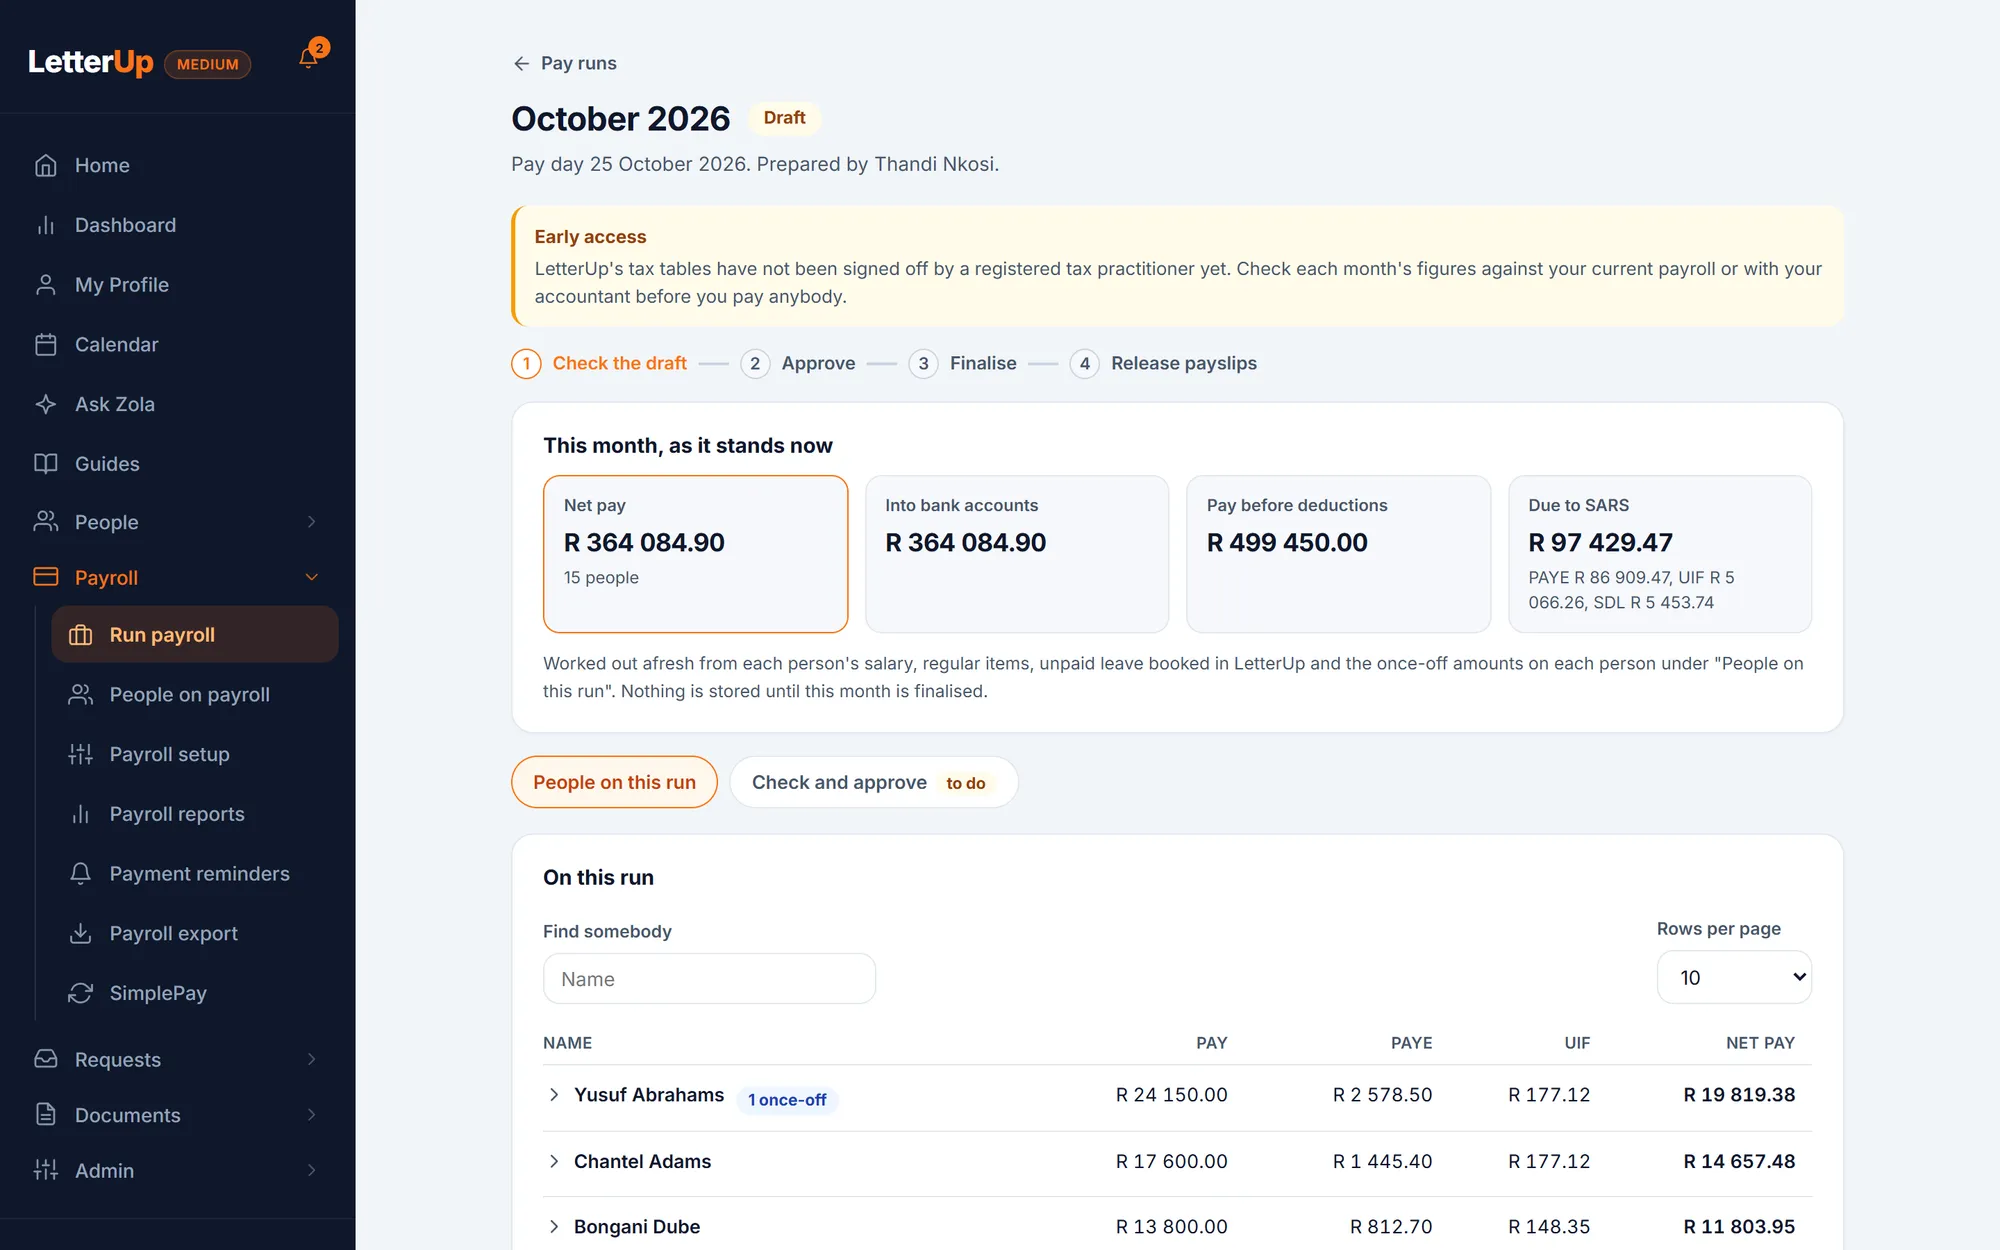Click the Documents file icon
Image resolution: width=2000 pixels, height=1250 pixels.
point(46,1114)
